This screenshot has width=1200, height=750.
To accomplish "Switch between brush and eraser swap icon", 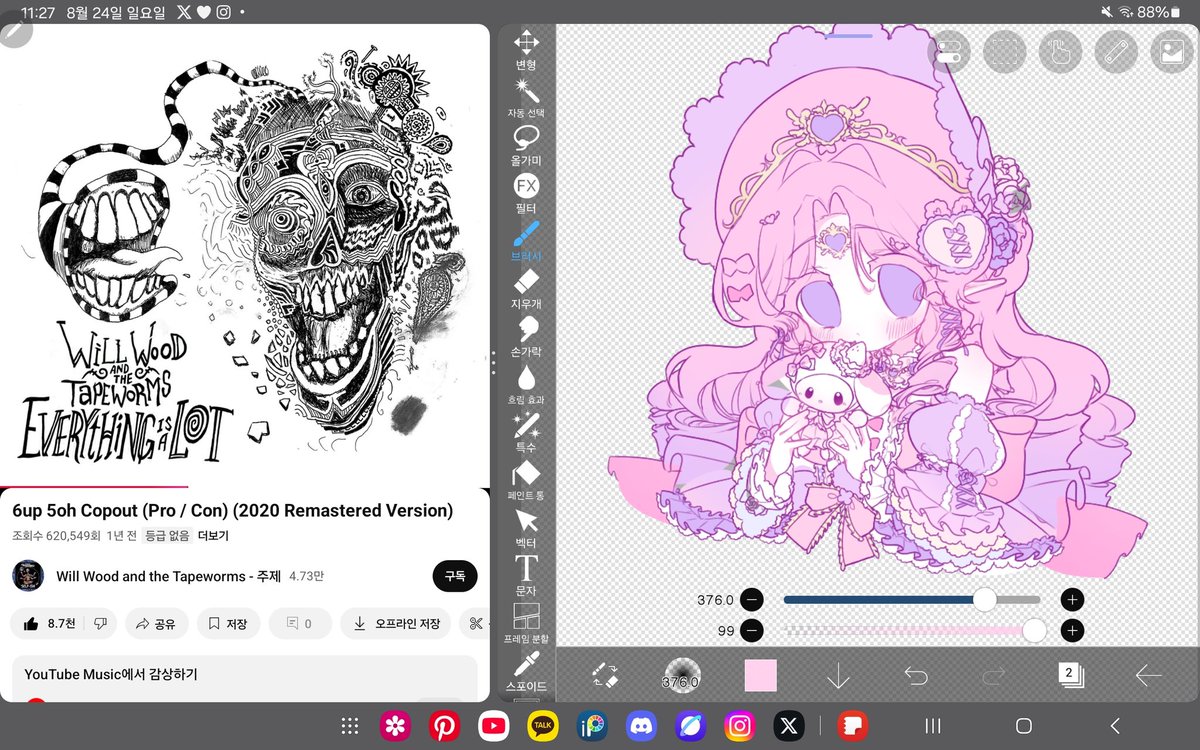I will point(604,675).
